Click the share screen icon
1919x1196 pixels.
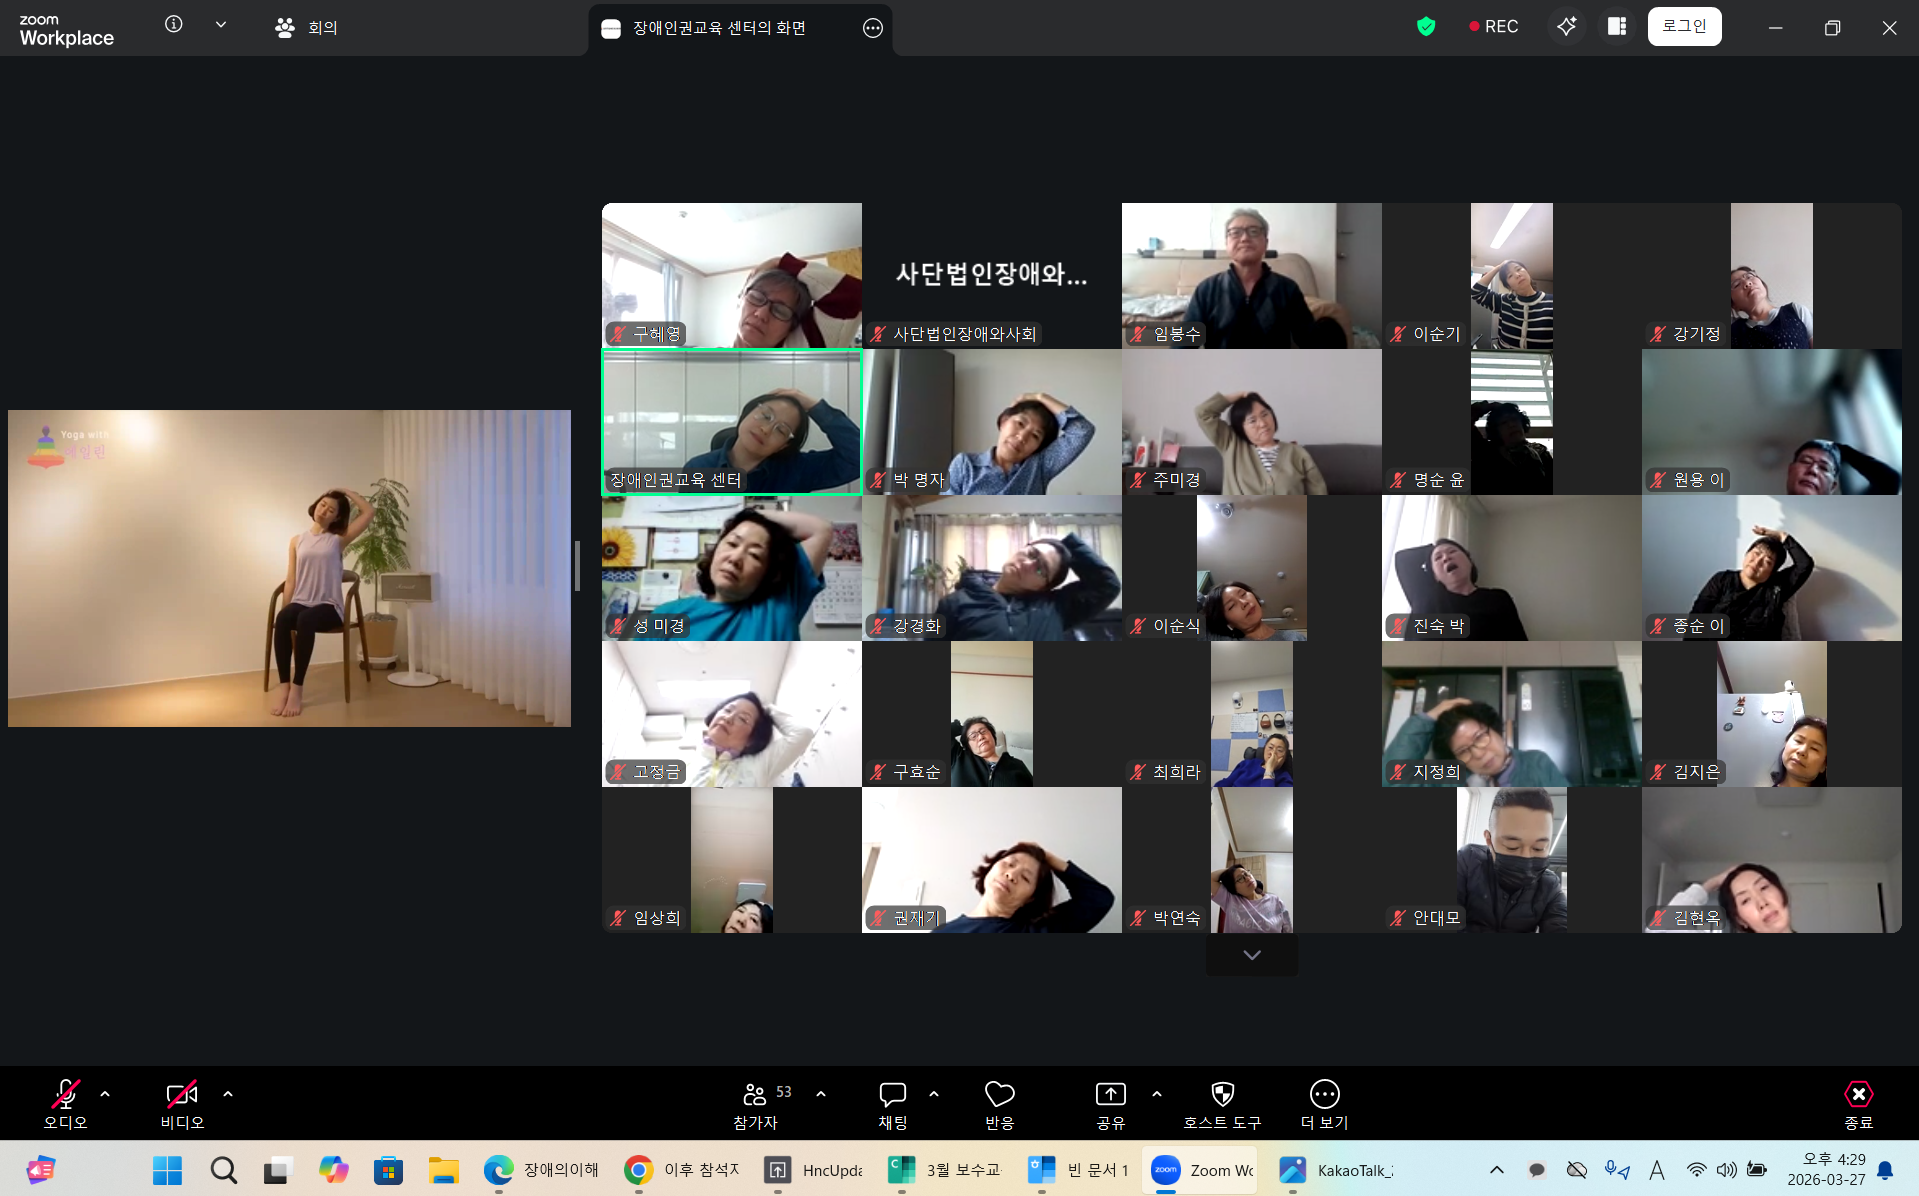pos(1110,1095)
